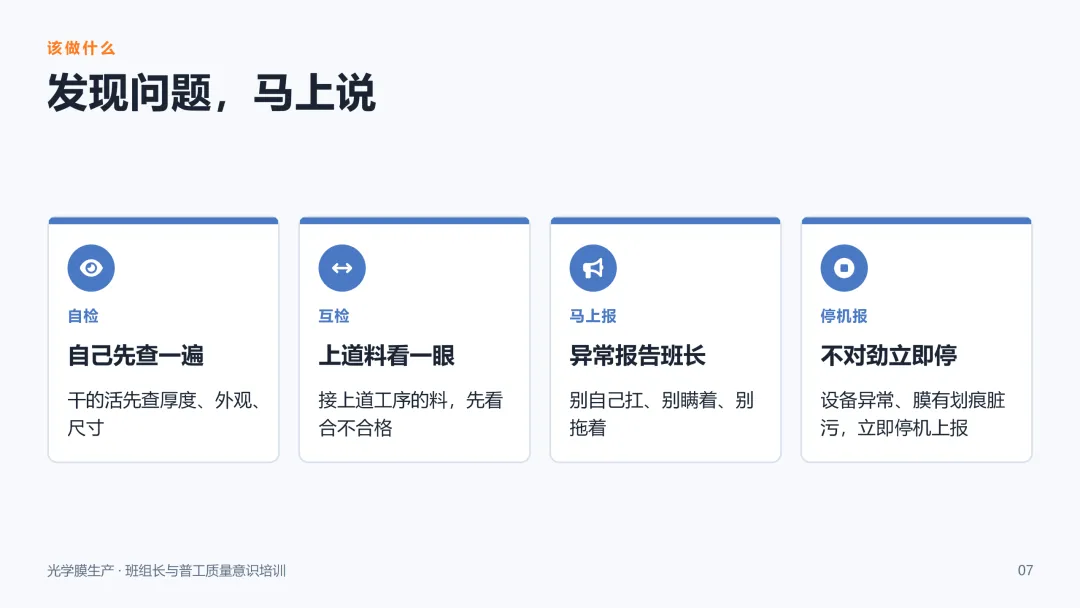Click the megaphone icon on the 马上报 card
The height and width of the screenshot is (608, 1080).
[x=593, y=268]
